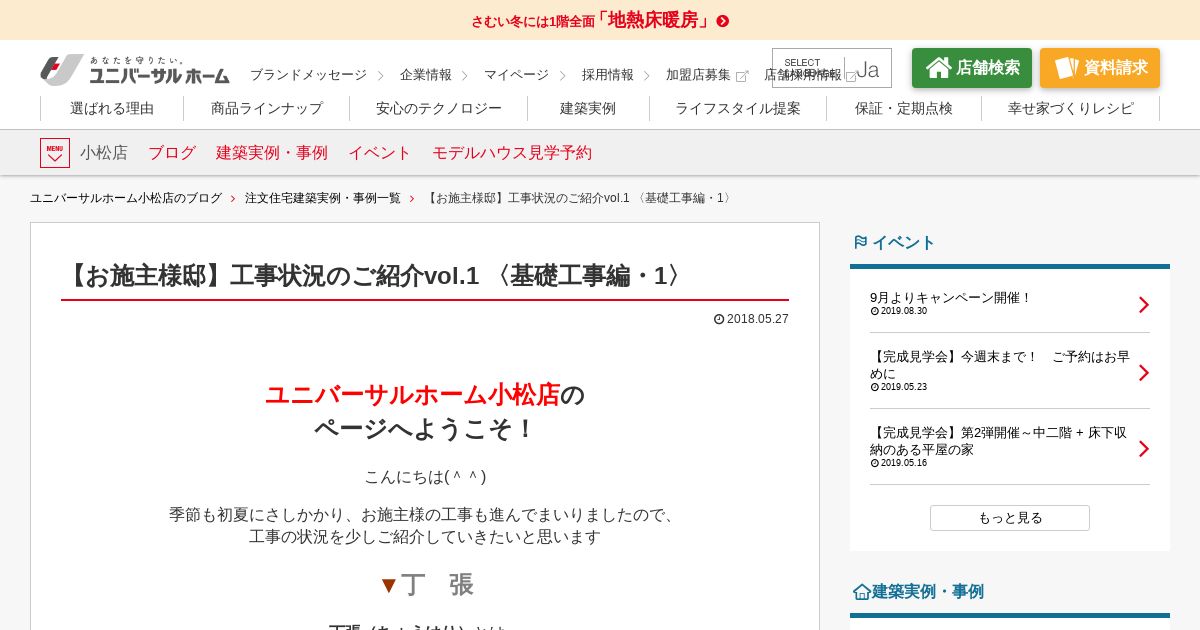The image size is (1200, 630).
Task: Select 幸せ家づくりレシピ menu item
Action: coord(1071,108)
